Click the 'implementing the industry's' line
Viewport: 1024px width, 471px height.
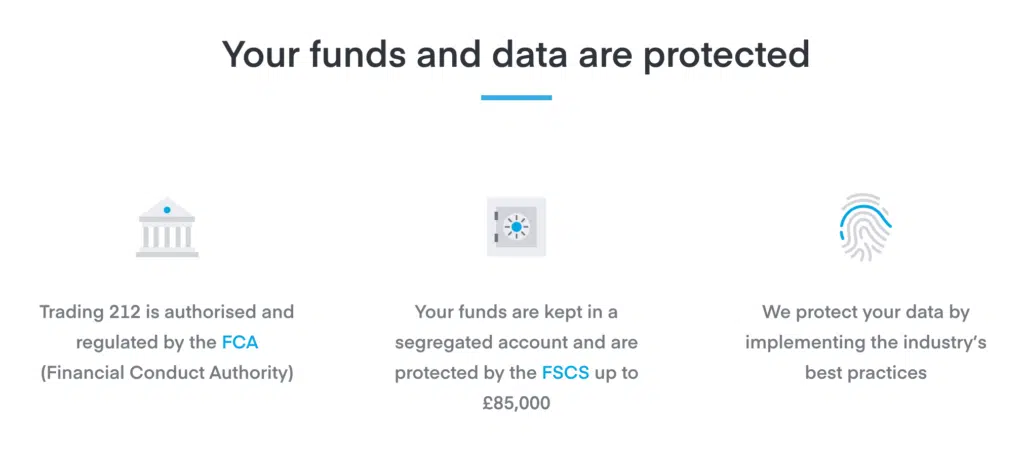pos(865,342)
